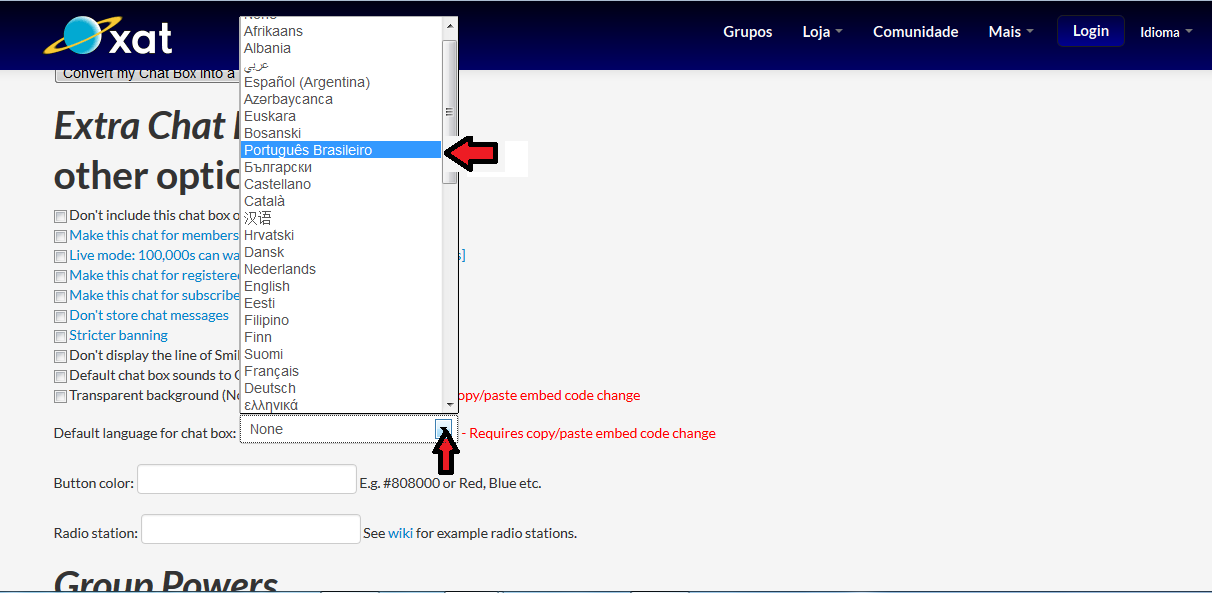Select Nederlands language option
This screenshot has height=593, width=1212.
[341, 269]
